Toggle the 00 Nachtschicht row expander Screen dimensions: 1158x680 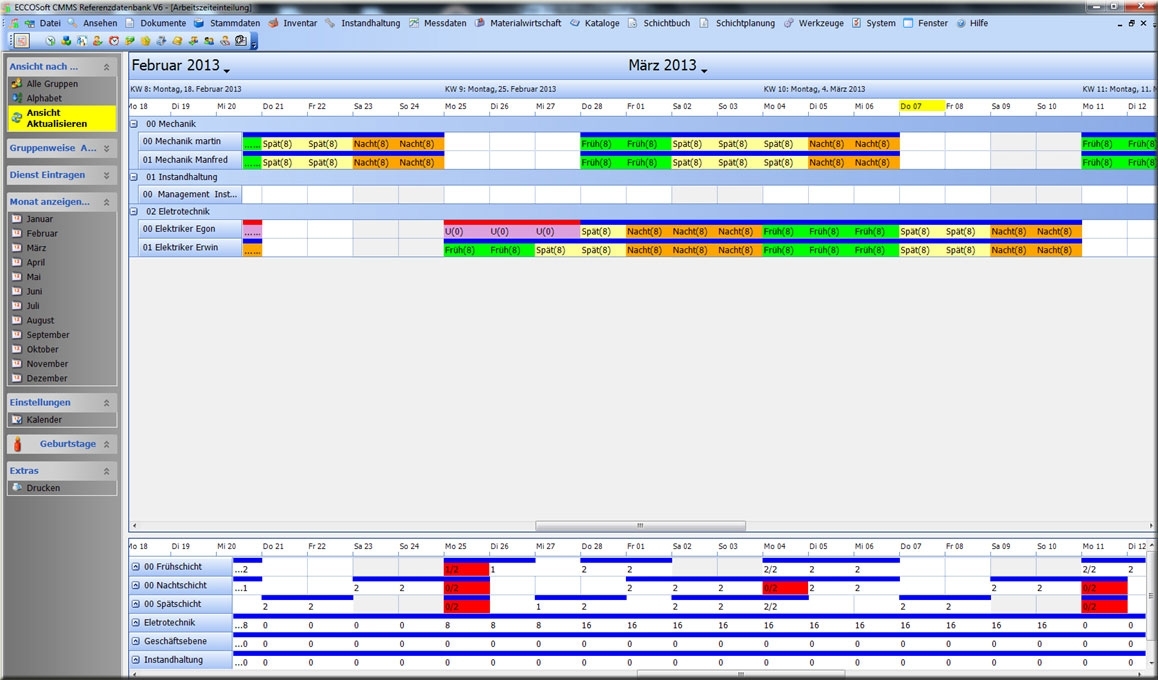tap(136, 585)
